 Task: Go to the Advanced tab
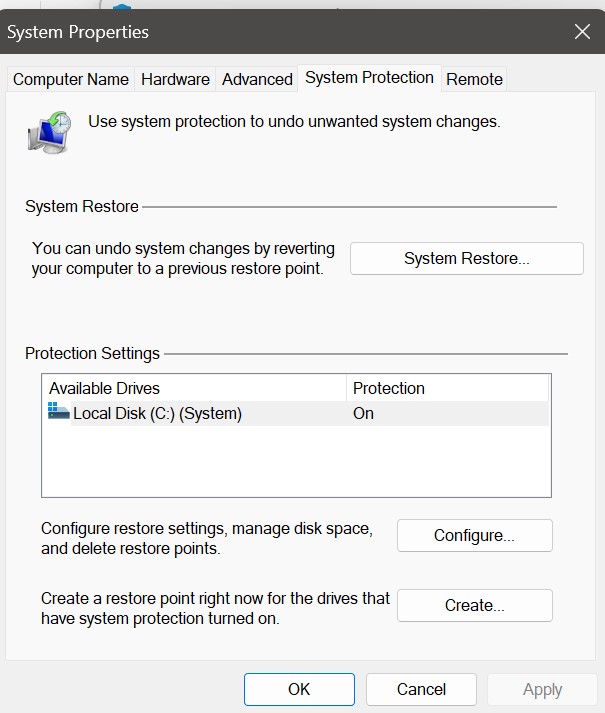tap(257, 79)
